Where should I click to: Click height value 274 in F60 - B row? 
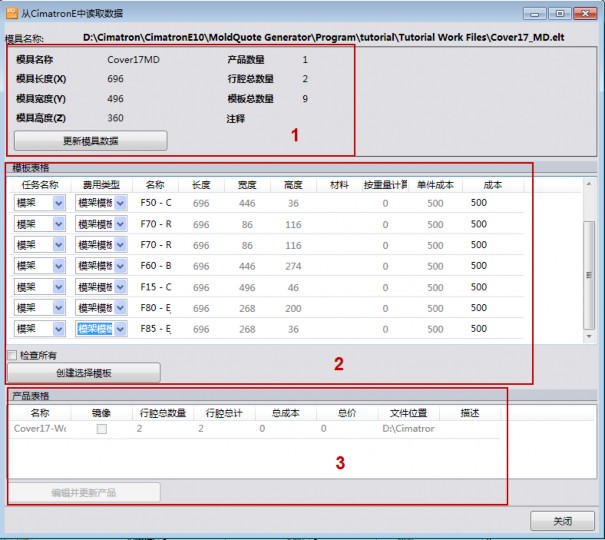tap(293, 266)
